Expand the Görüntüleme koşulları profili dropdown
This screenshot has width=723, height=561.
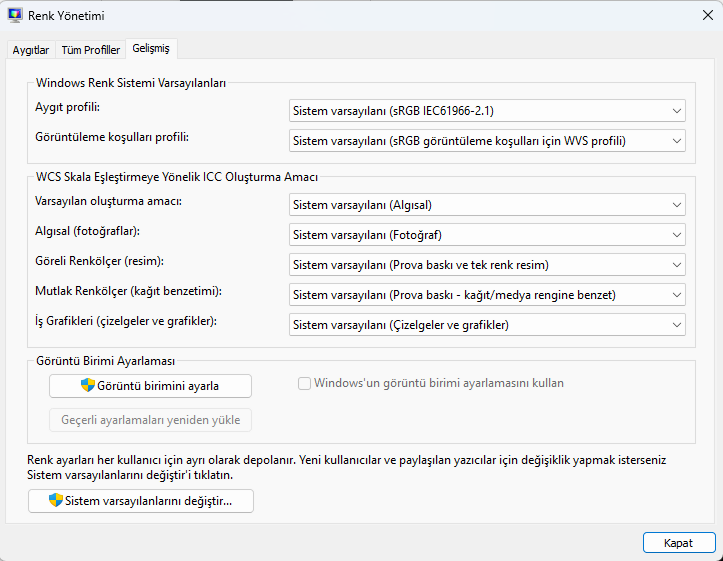click(x=487, y=141)
